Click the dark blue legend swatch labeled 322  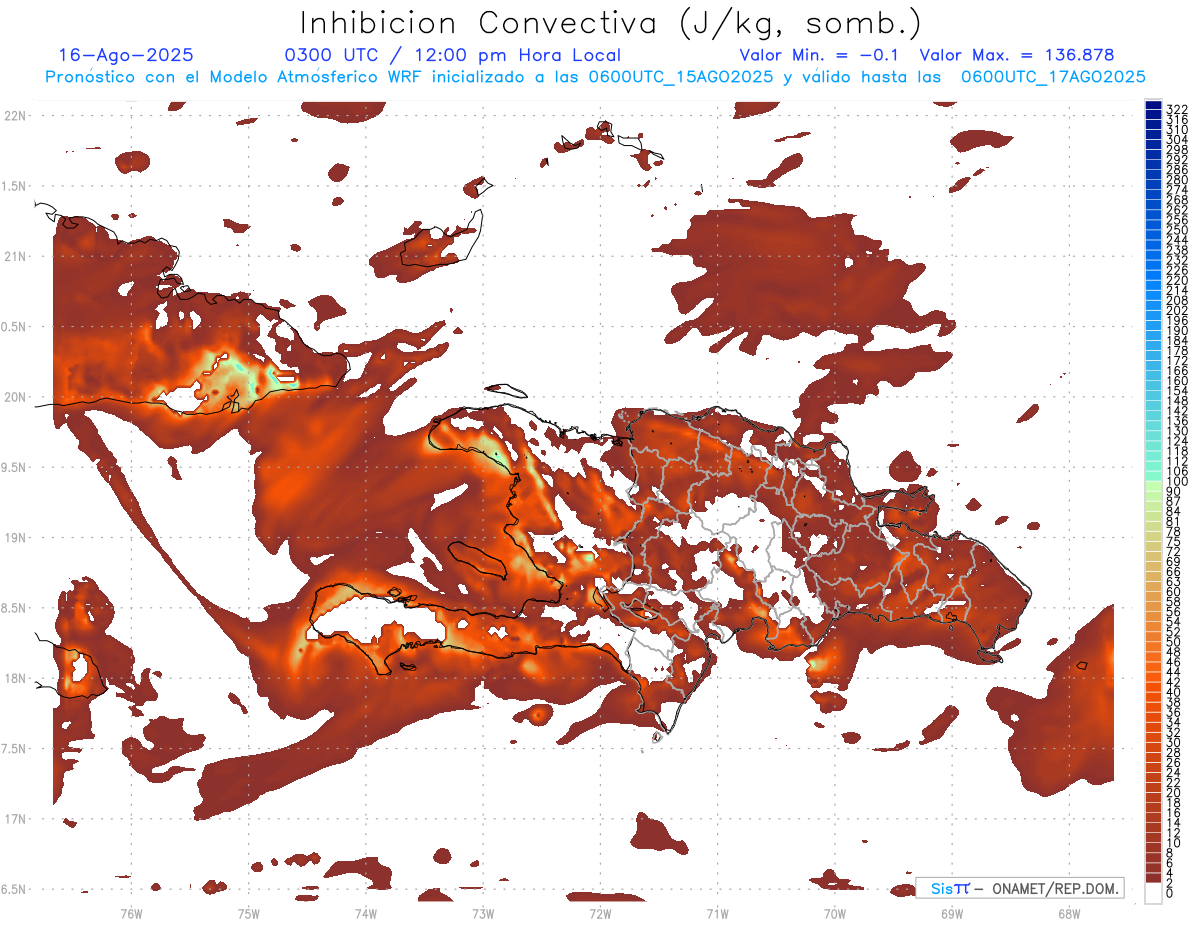coord(1153,107)
